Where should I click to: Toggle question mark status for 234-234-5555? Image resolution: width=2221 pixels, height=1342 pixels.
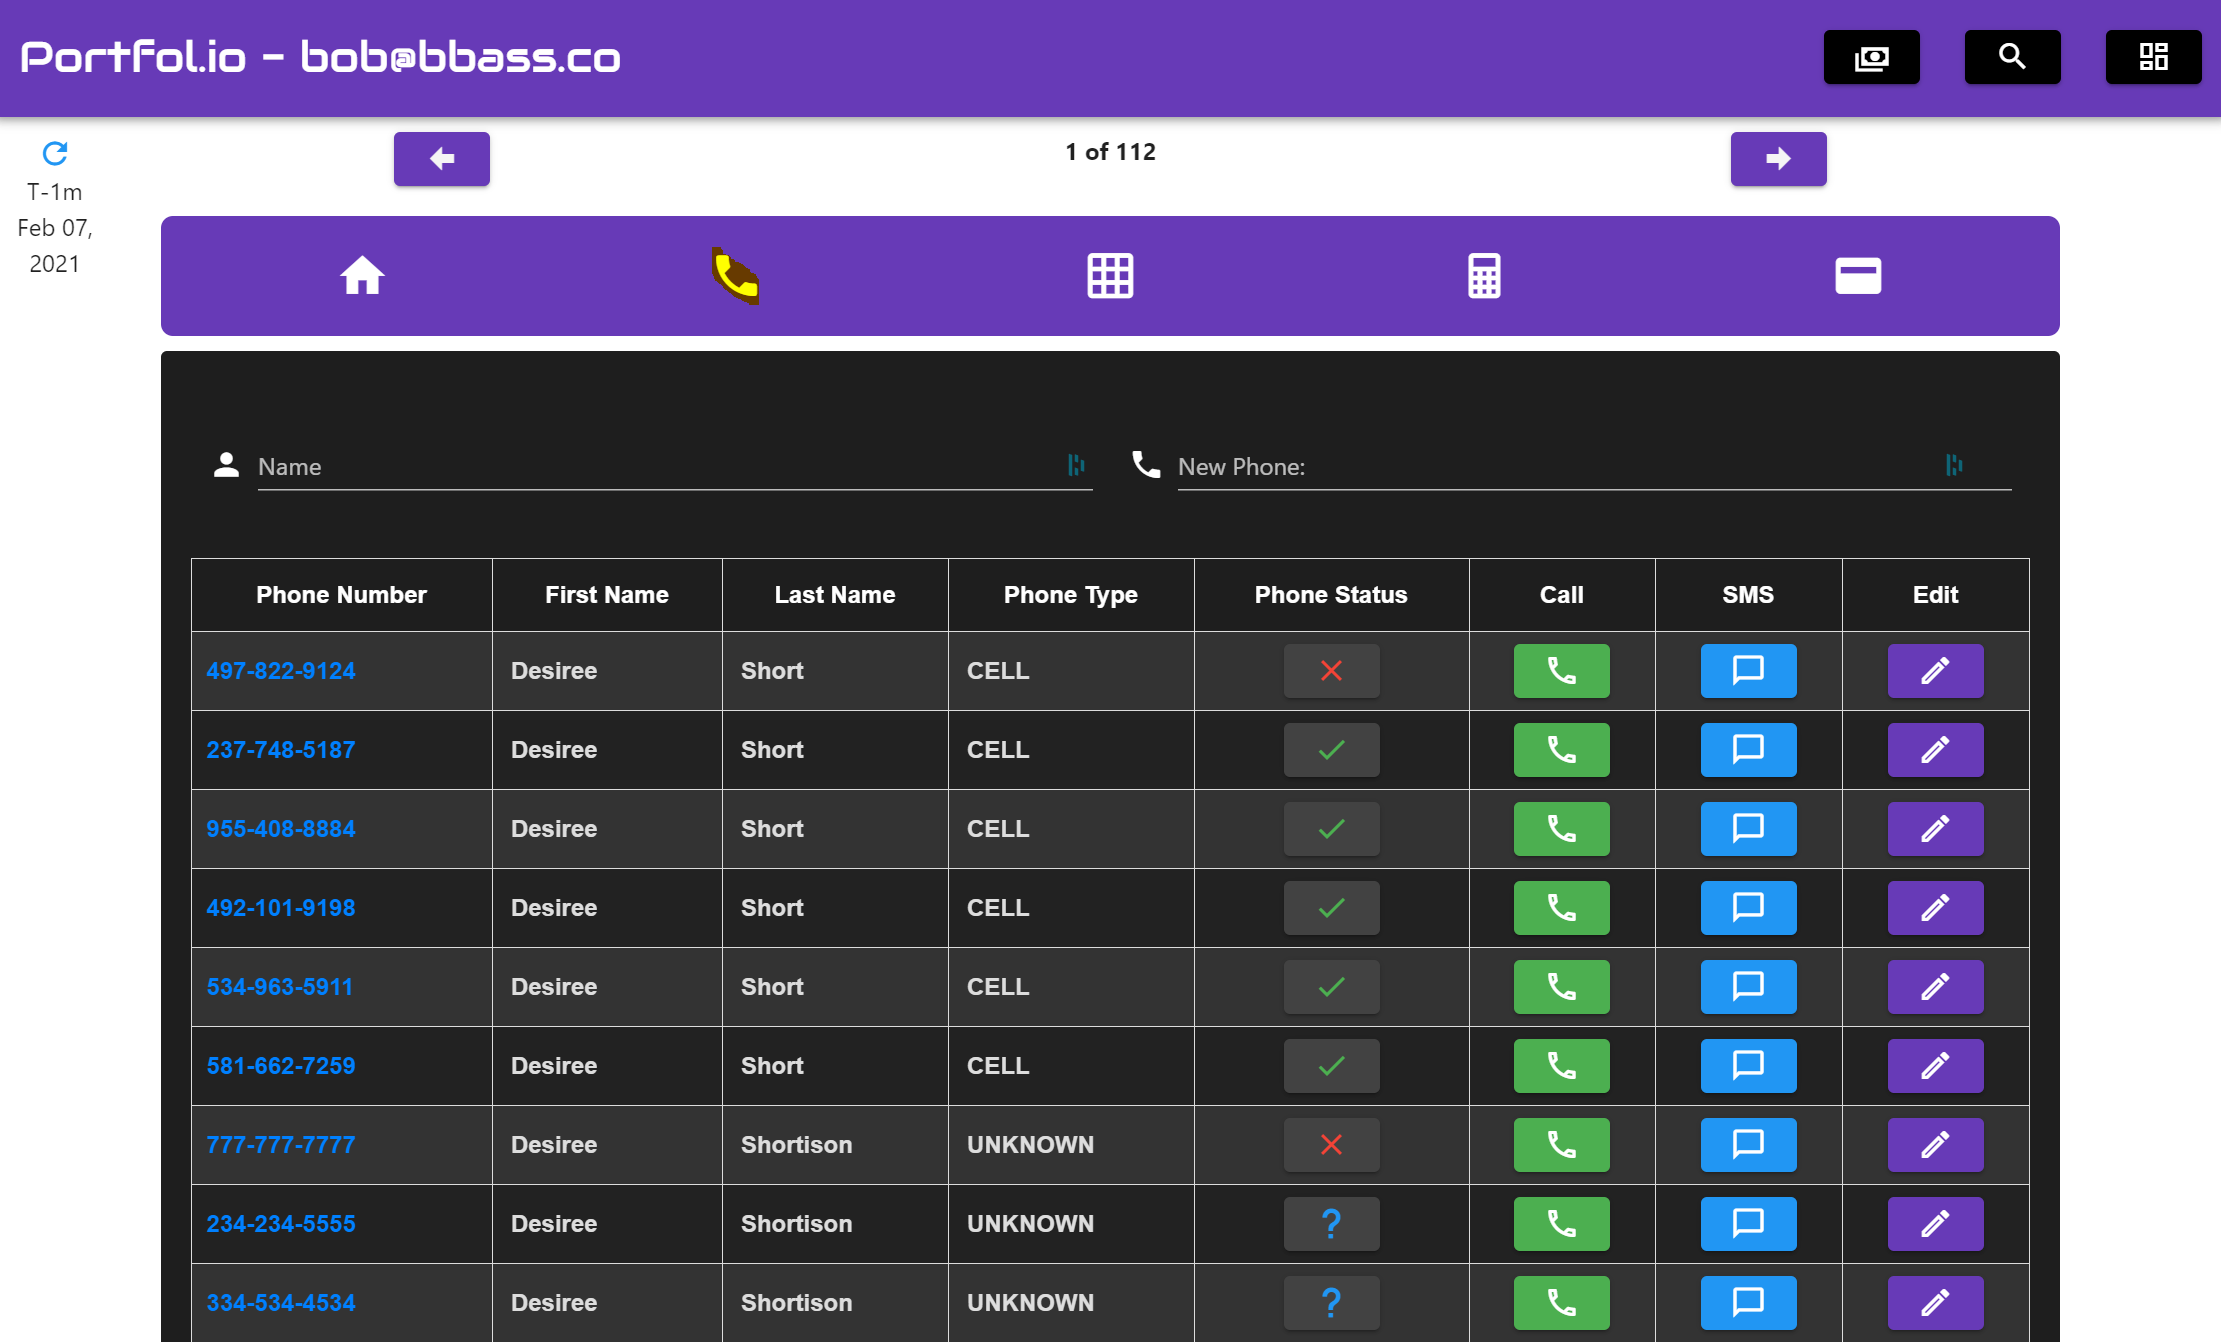1331,1224
